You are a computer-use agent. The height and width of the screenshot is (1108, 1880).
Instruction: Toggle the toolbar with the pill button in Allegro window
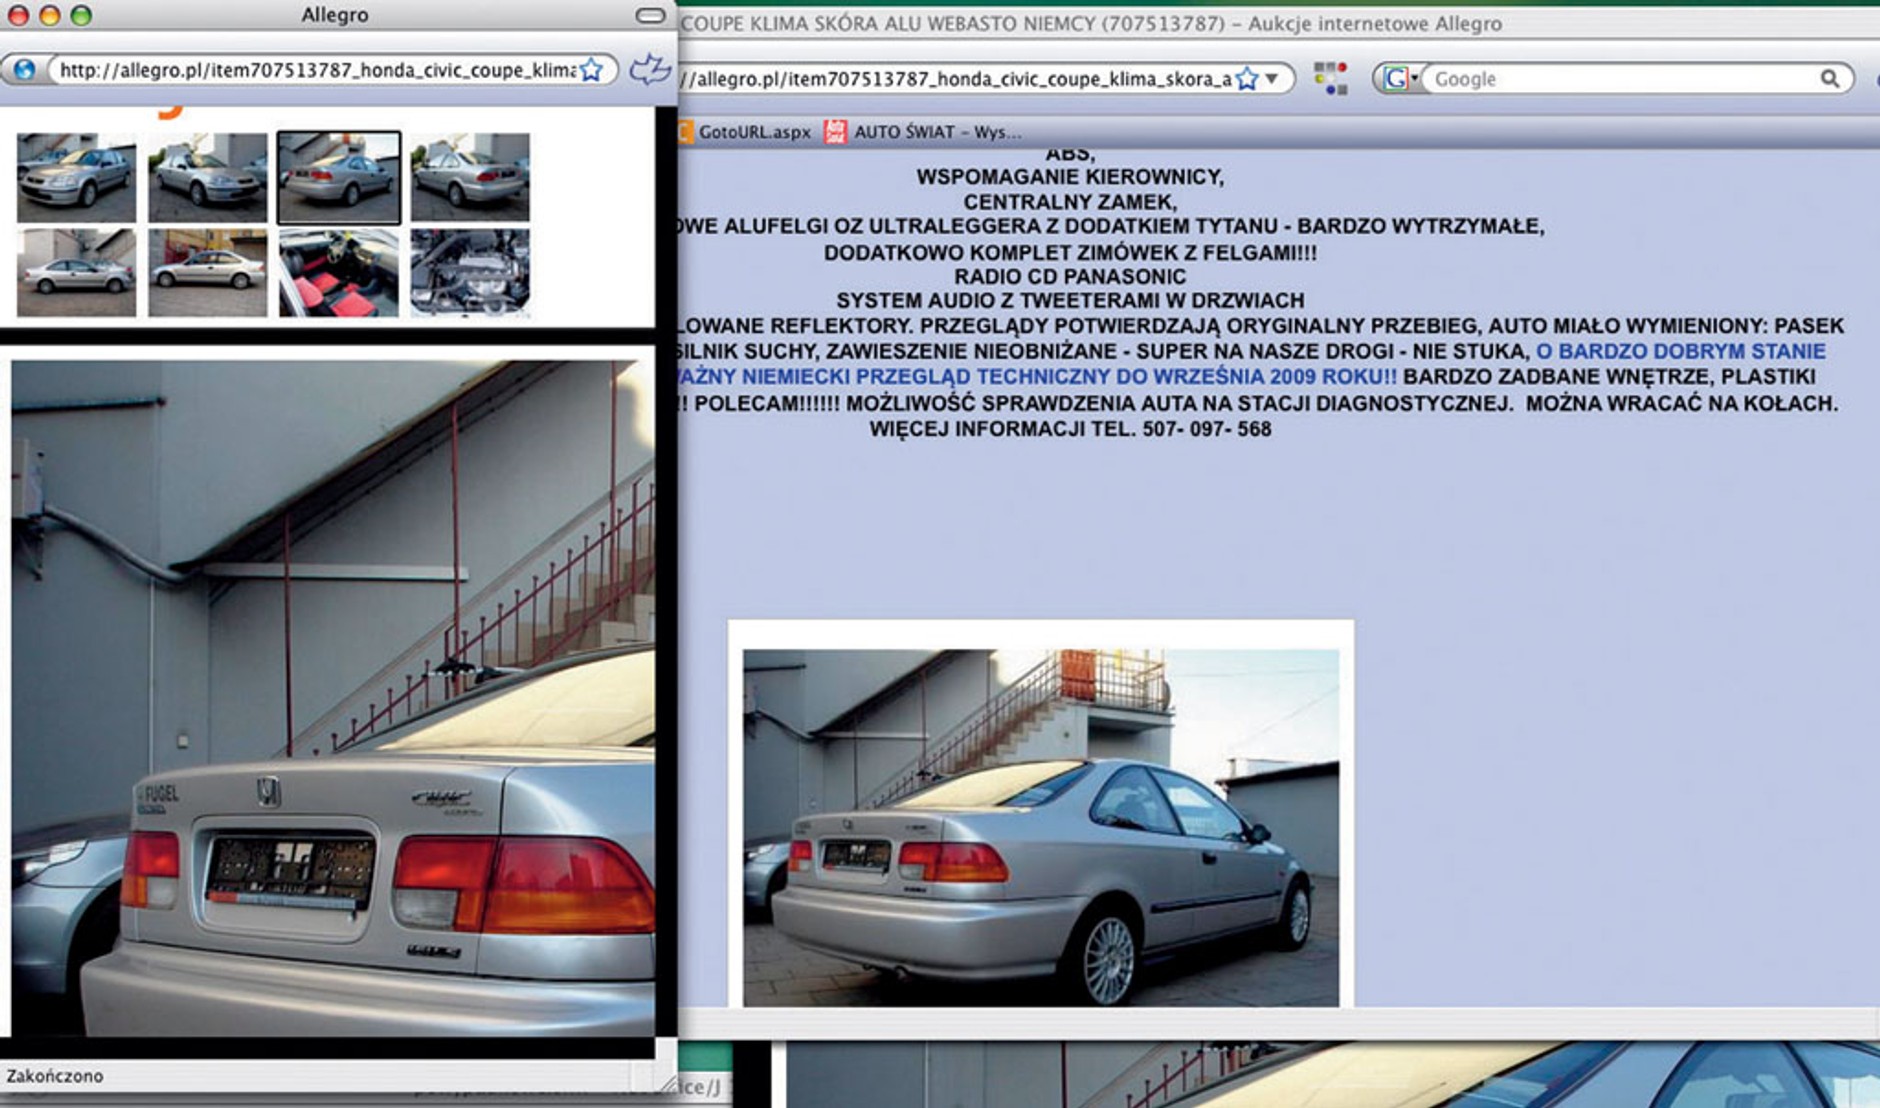point(650,15)
